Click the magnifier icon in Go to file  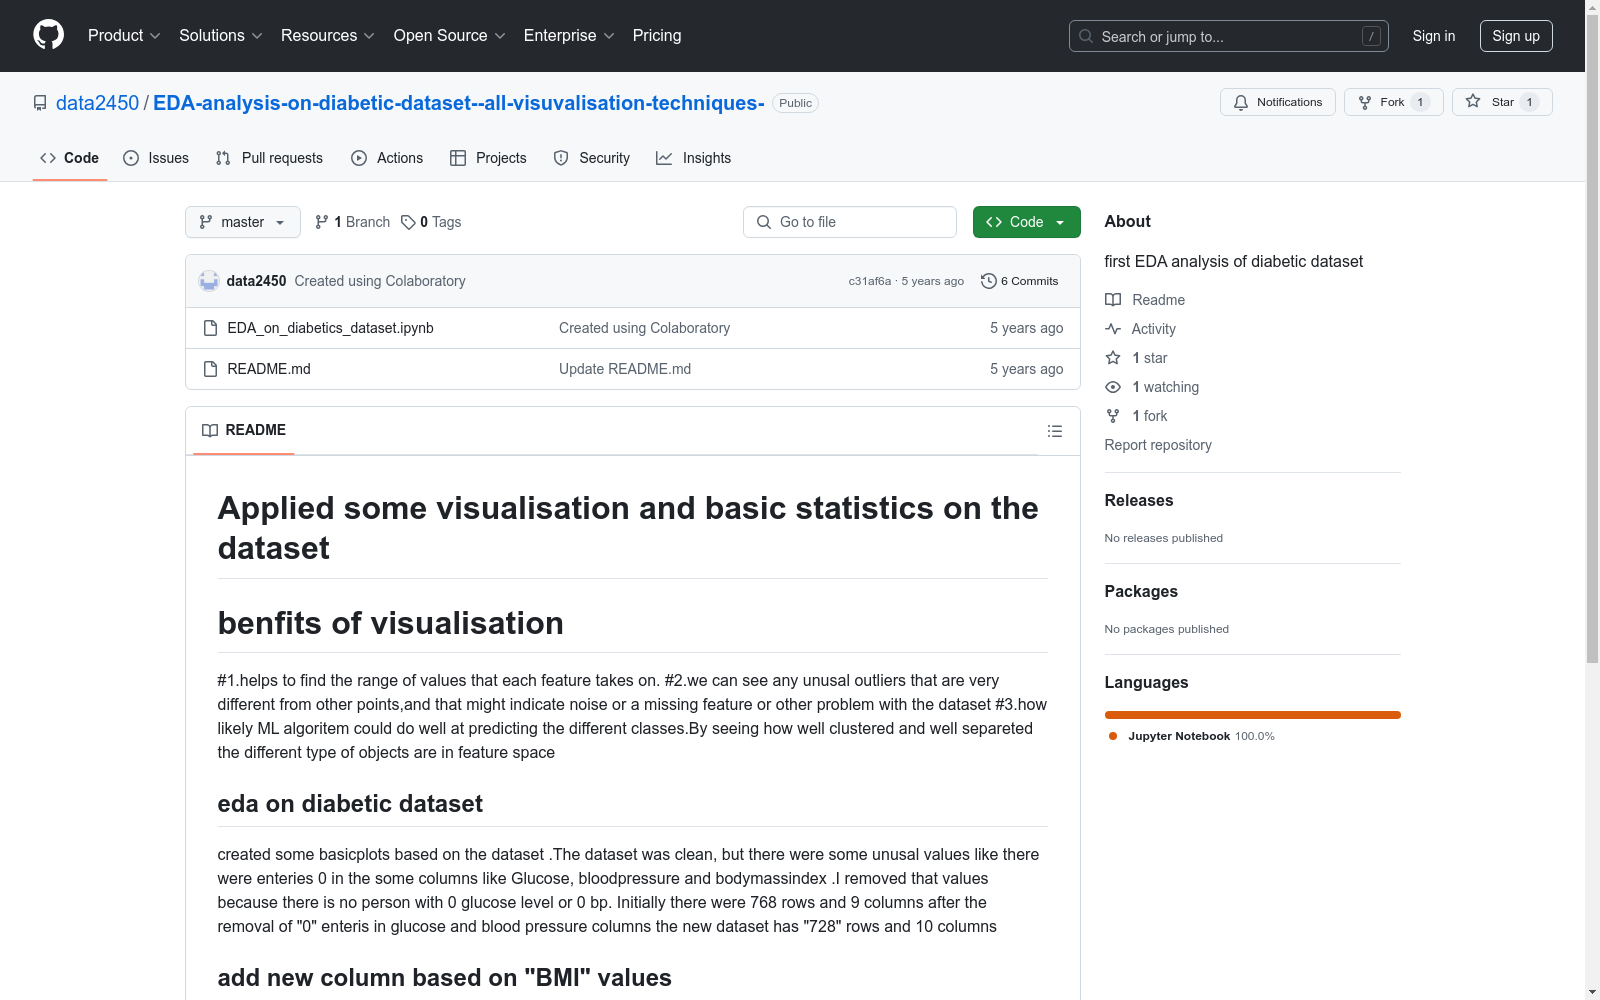pos(764,222)
